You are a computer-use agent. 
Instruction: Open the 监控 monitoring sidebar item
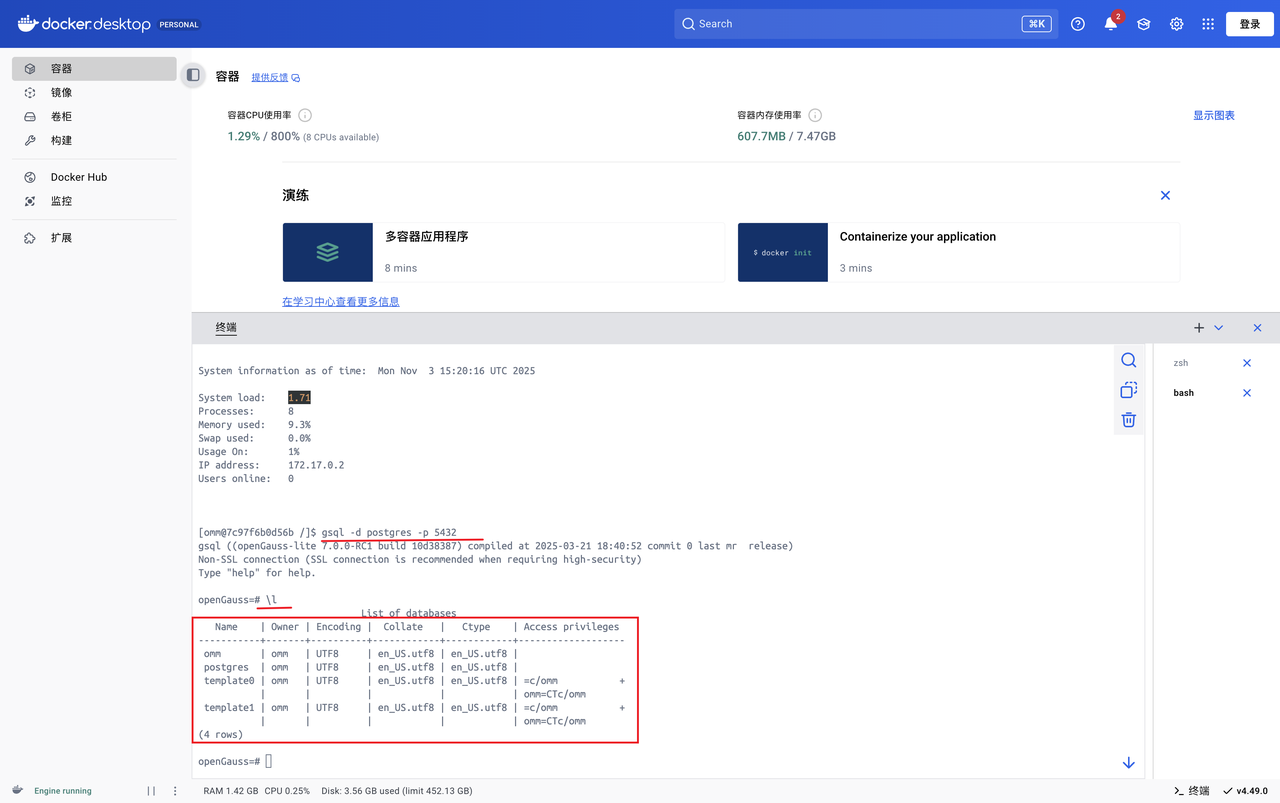coord(94,201)
